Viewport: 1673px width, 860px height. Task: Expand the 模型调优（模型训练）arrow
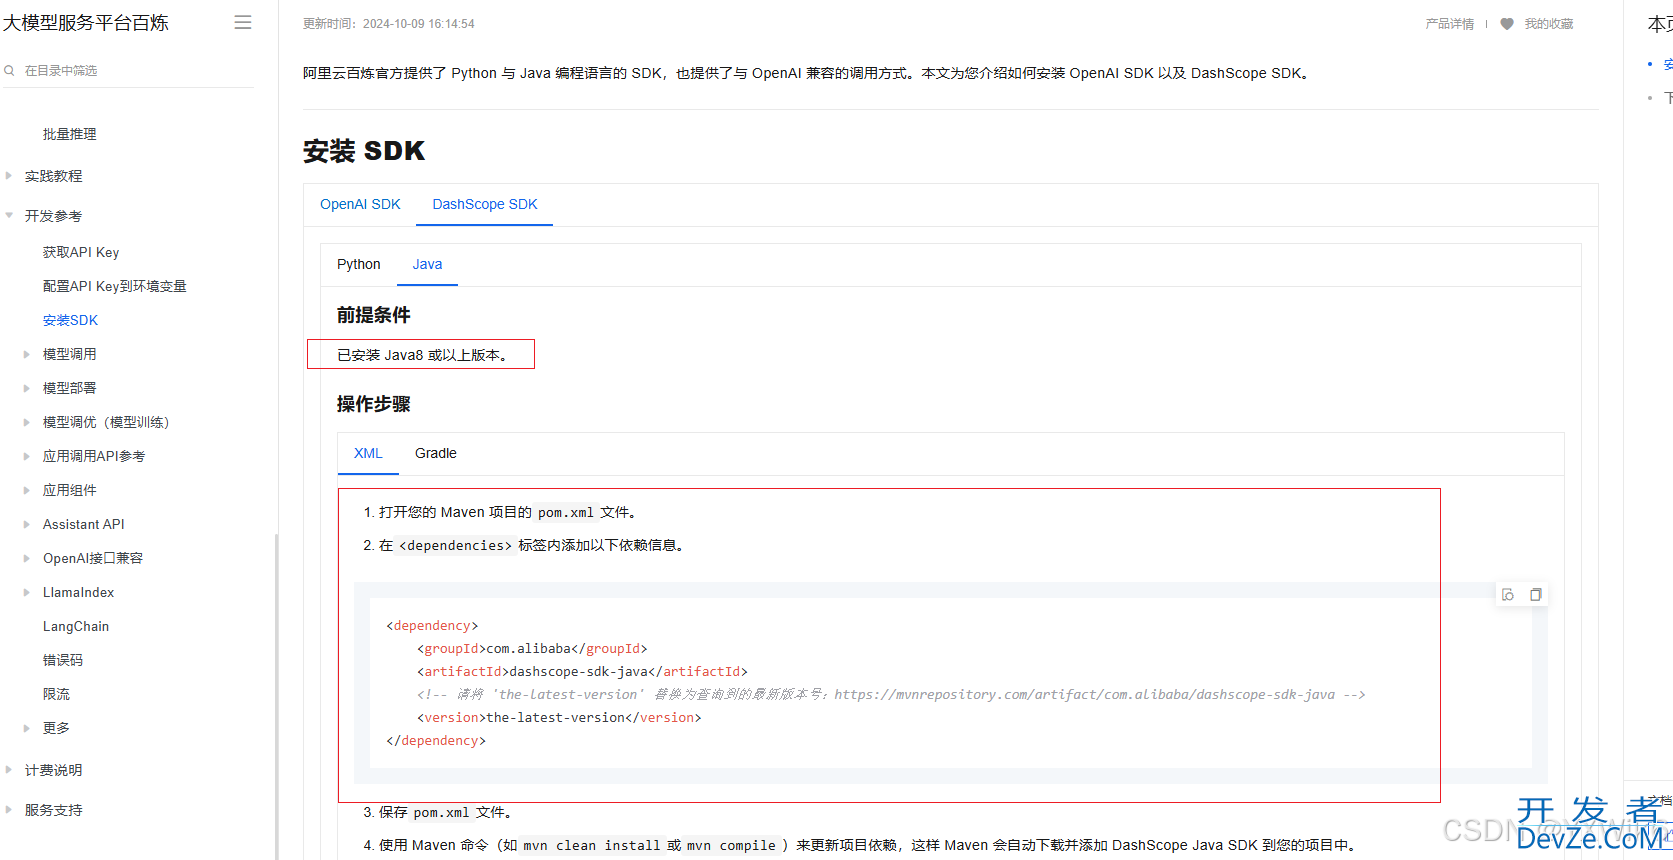[x=27, y=422]
